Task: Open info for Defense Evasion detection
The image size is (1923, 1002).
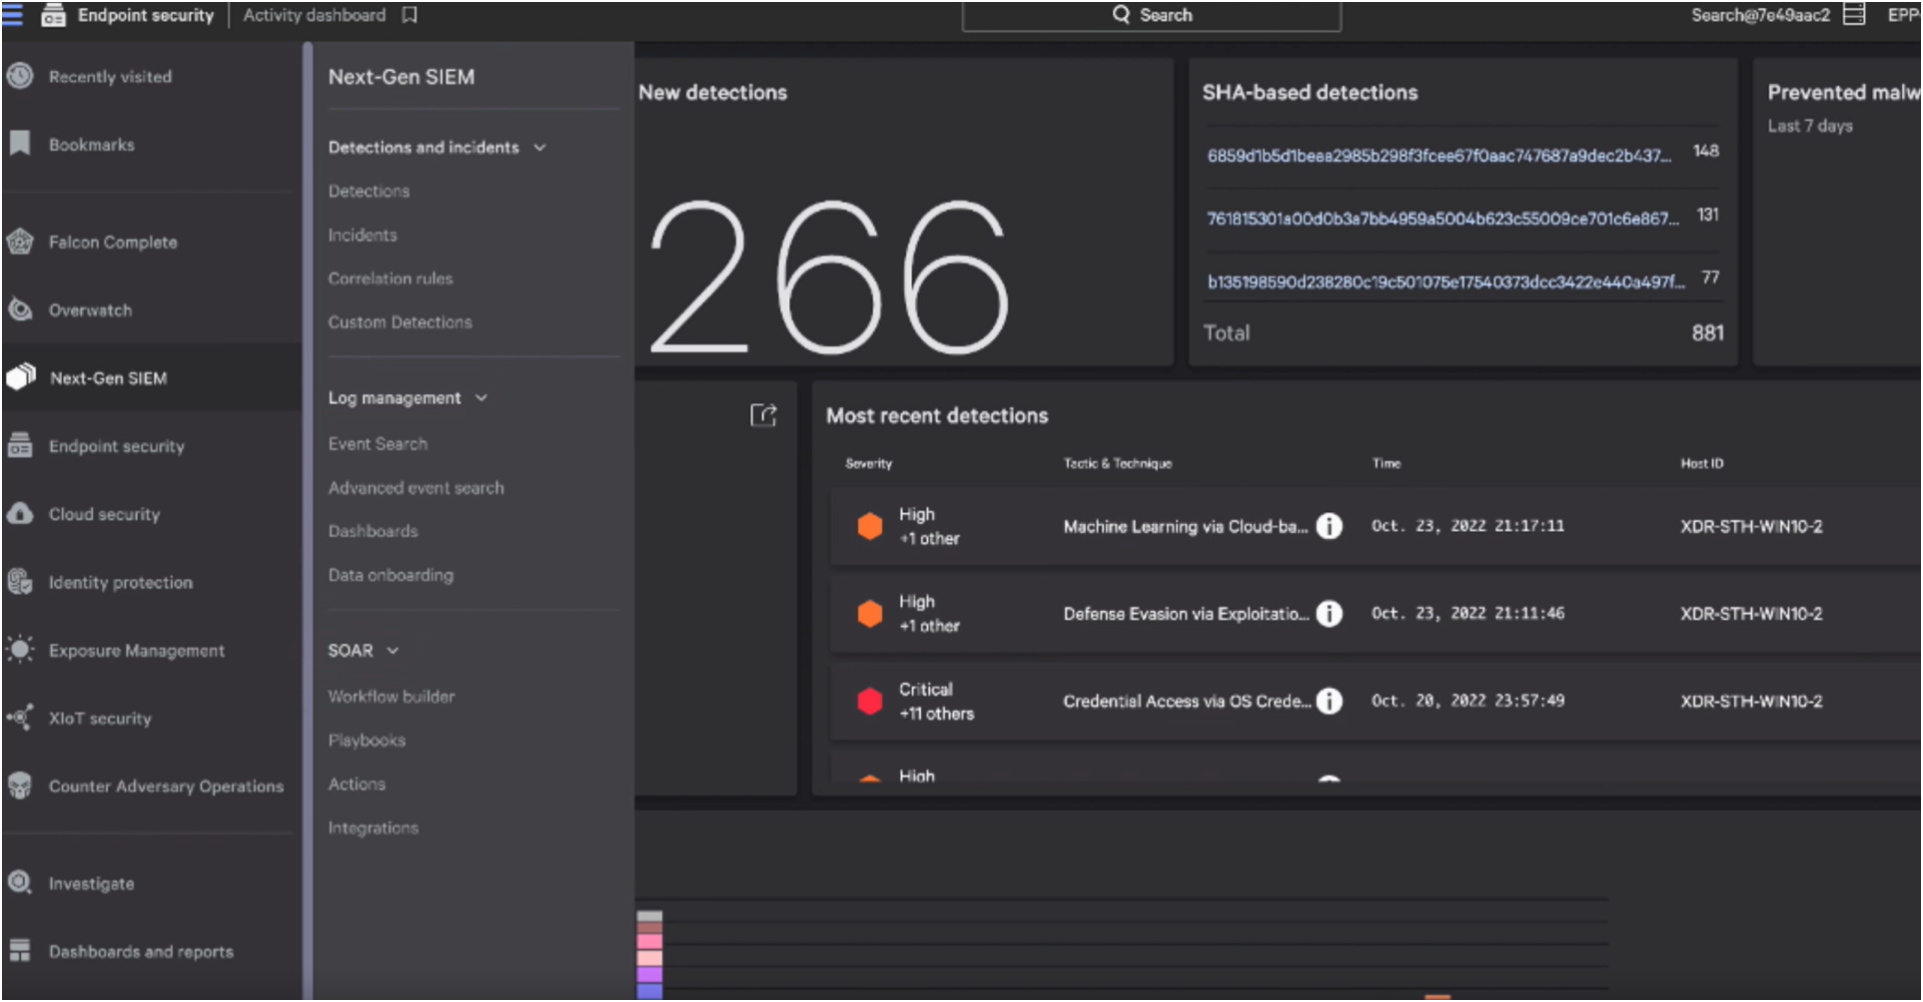Action: click(1329, 613)
